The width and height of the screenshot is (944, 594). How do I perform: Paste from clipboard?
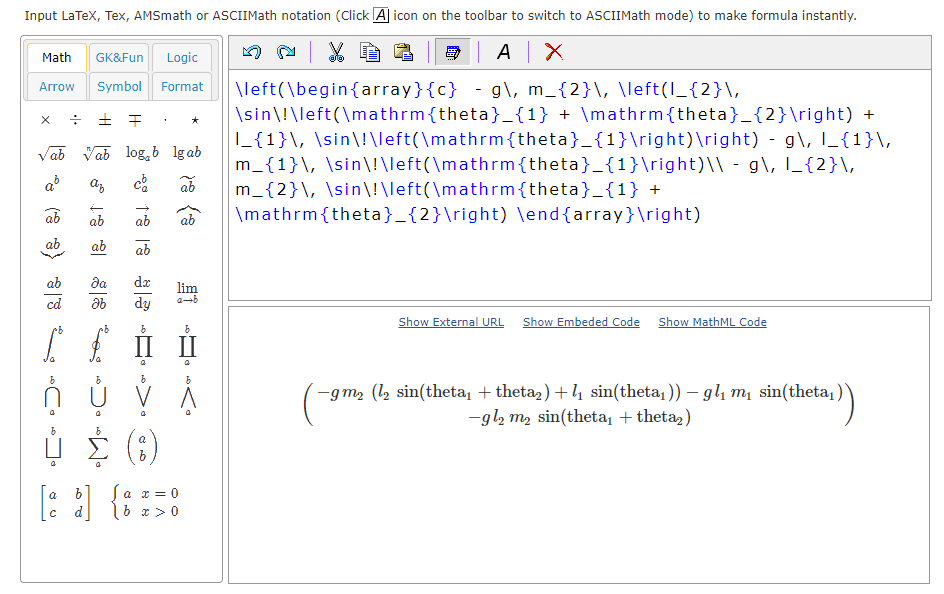pyautogui.click(x=403, y=52)
